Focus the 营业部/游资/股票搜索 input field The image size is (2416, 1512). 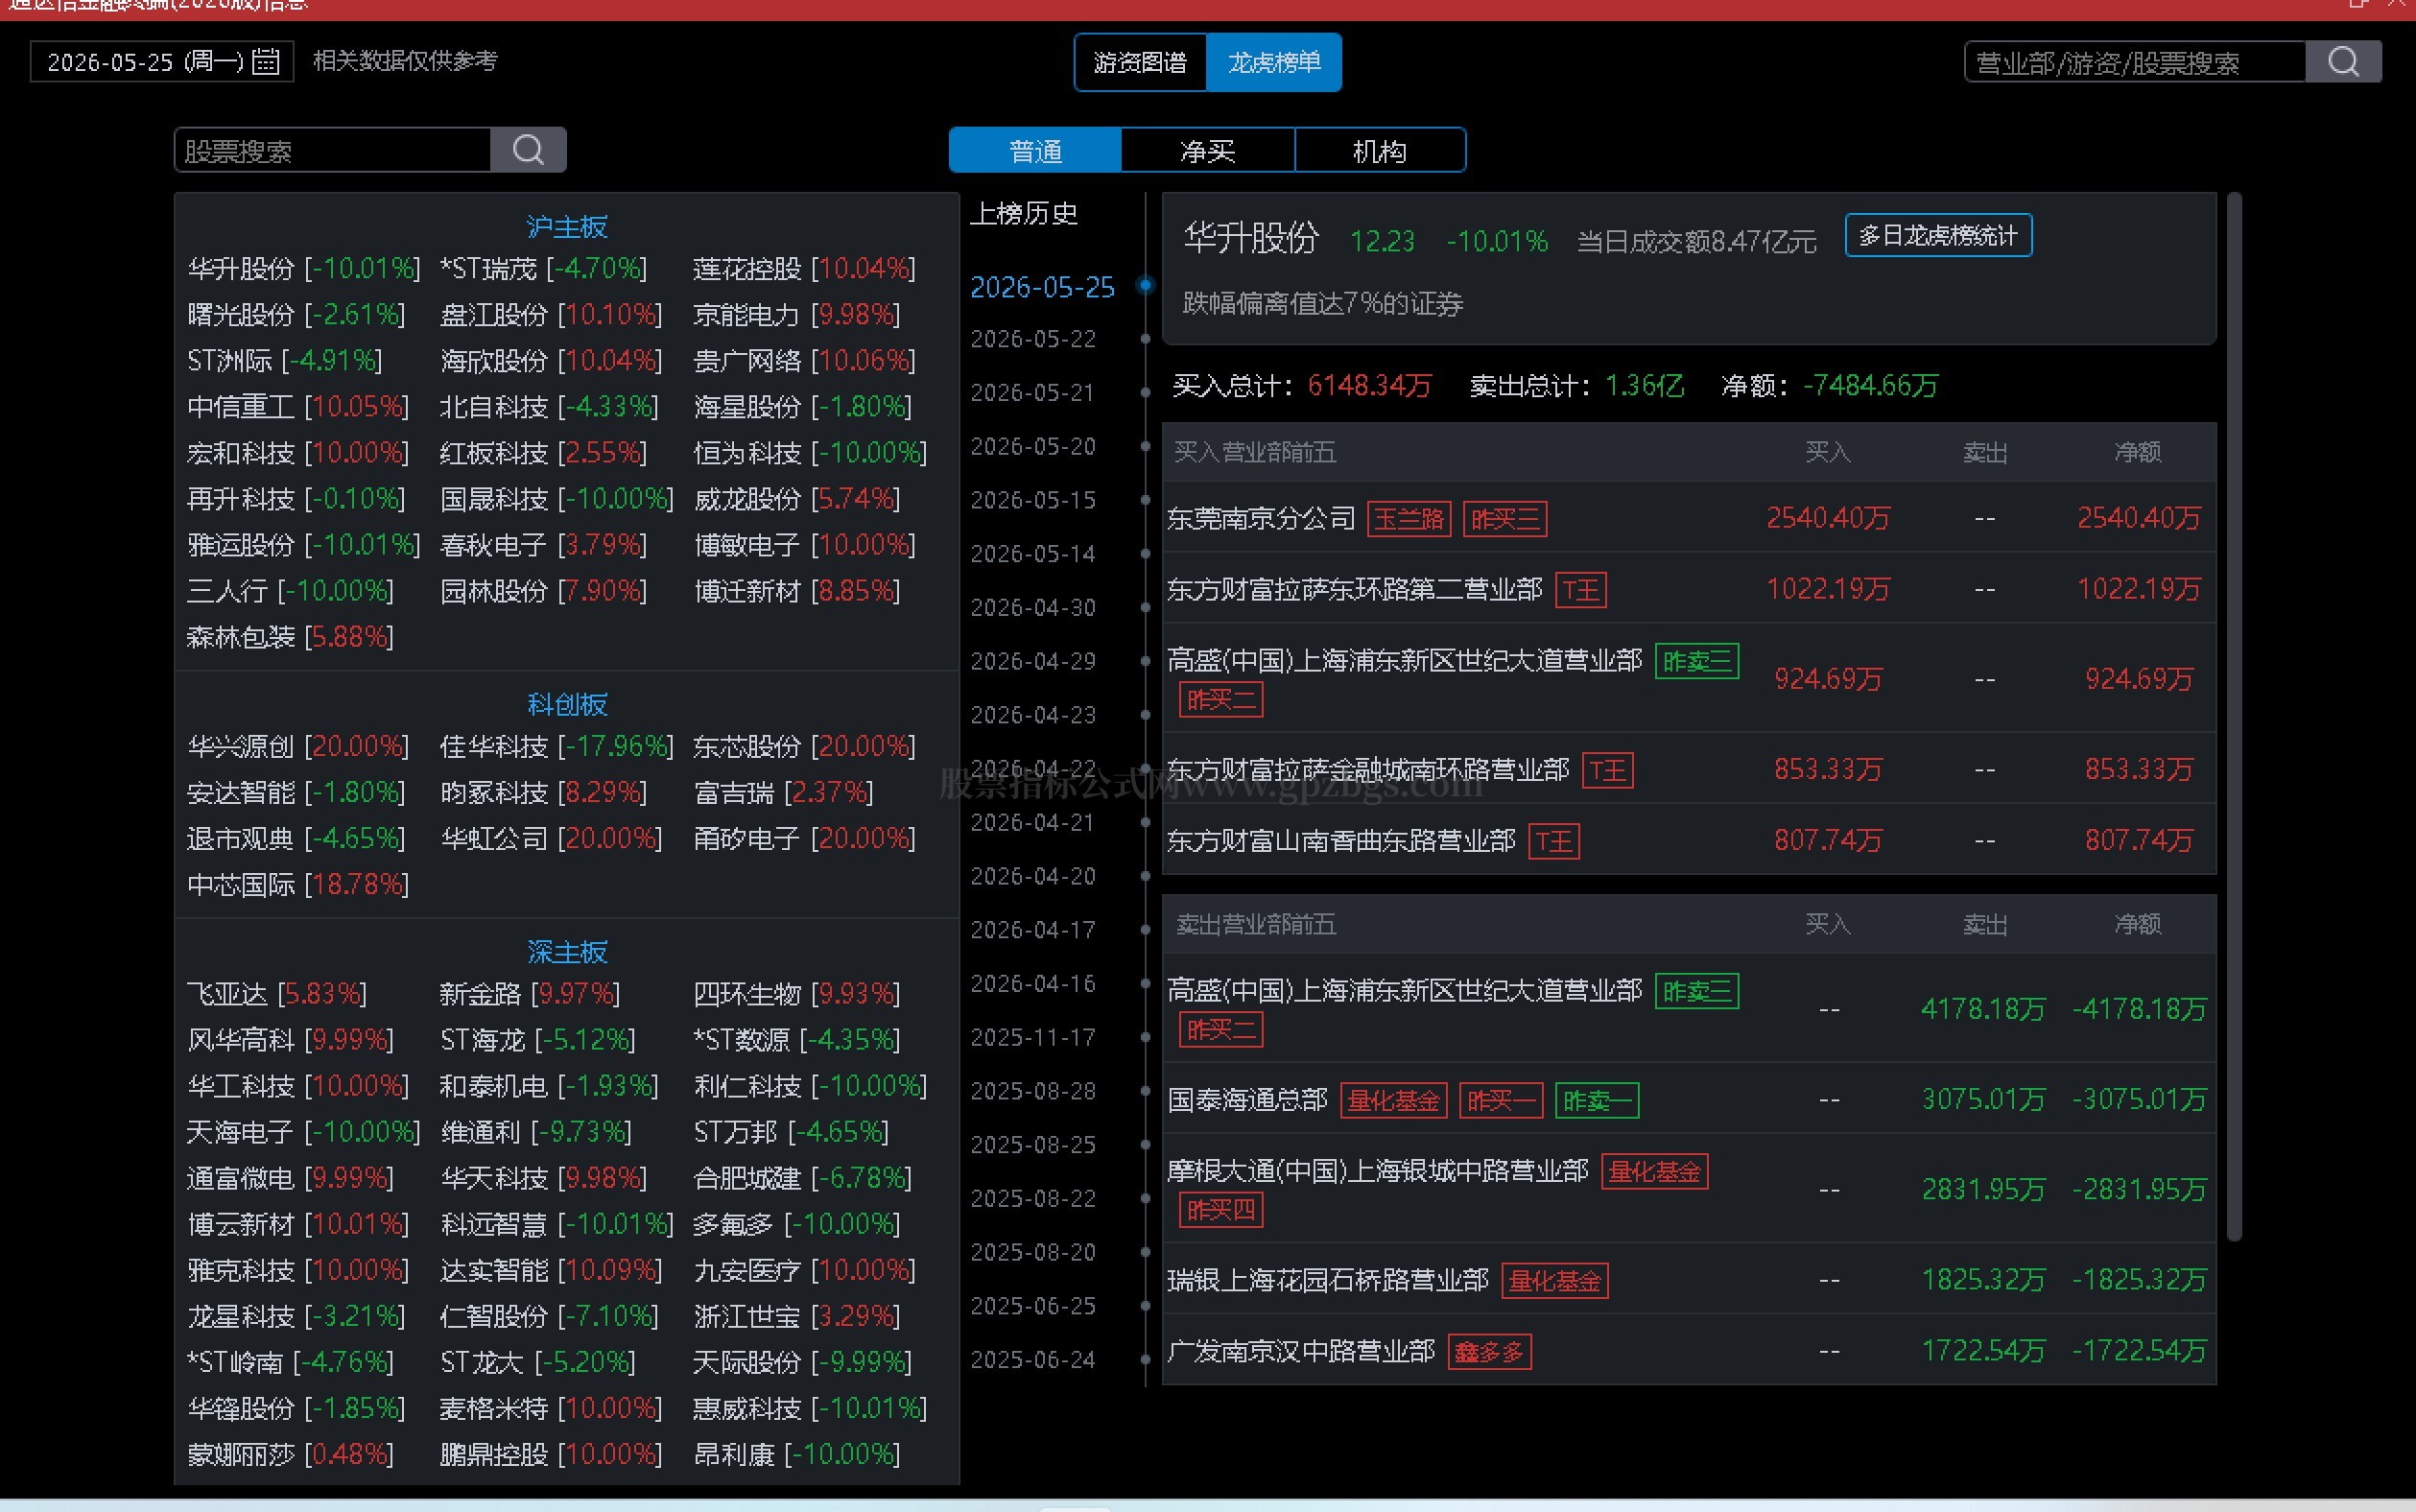click(2135, 62)
